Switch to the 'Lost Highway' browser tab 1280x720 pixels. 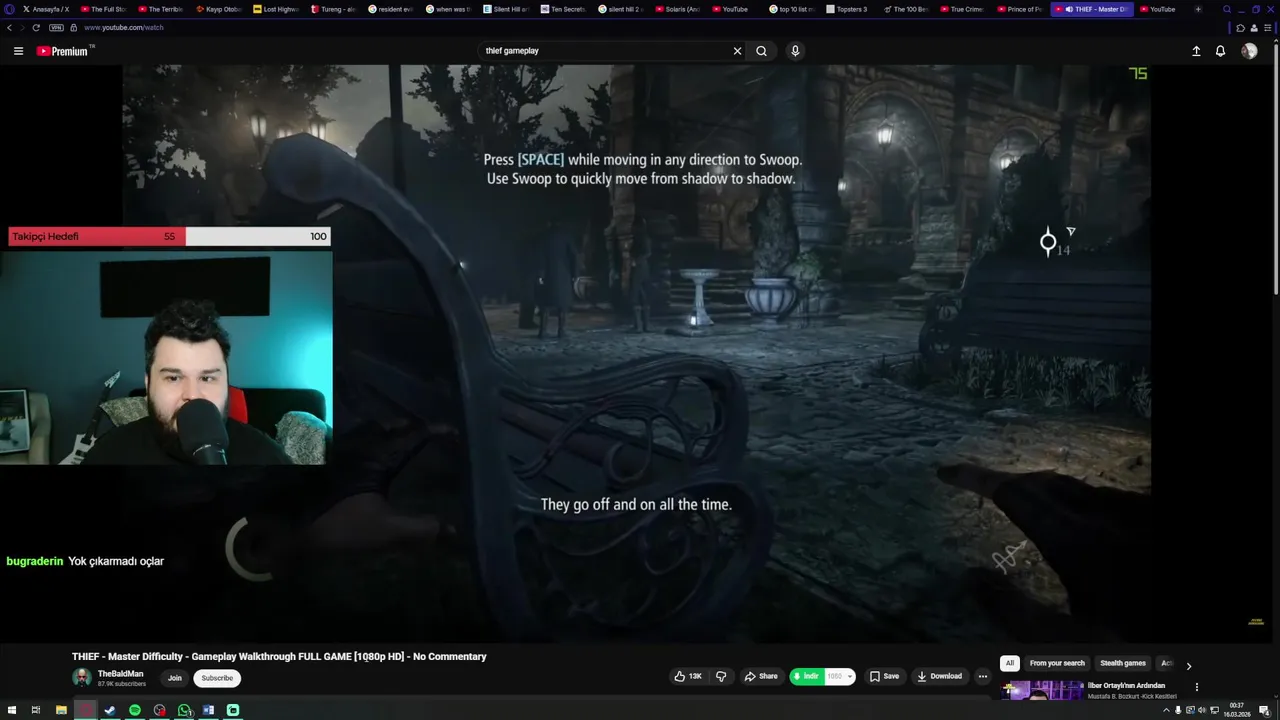point(276,9)
